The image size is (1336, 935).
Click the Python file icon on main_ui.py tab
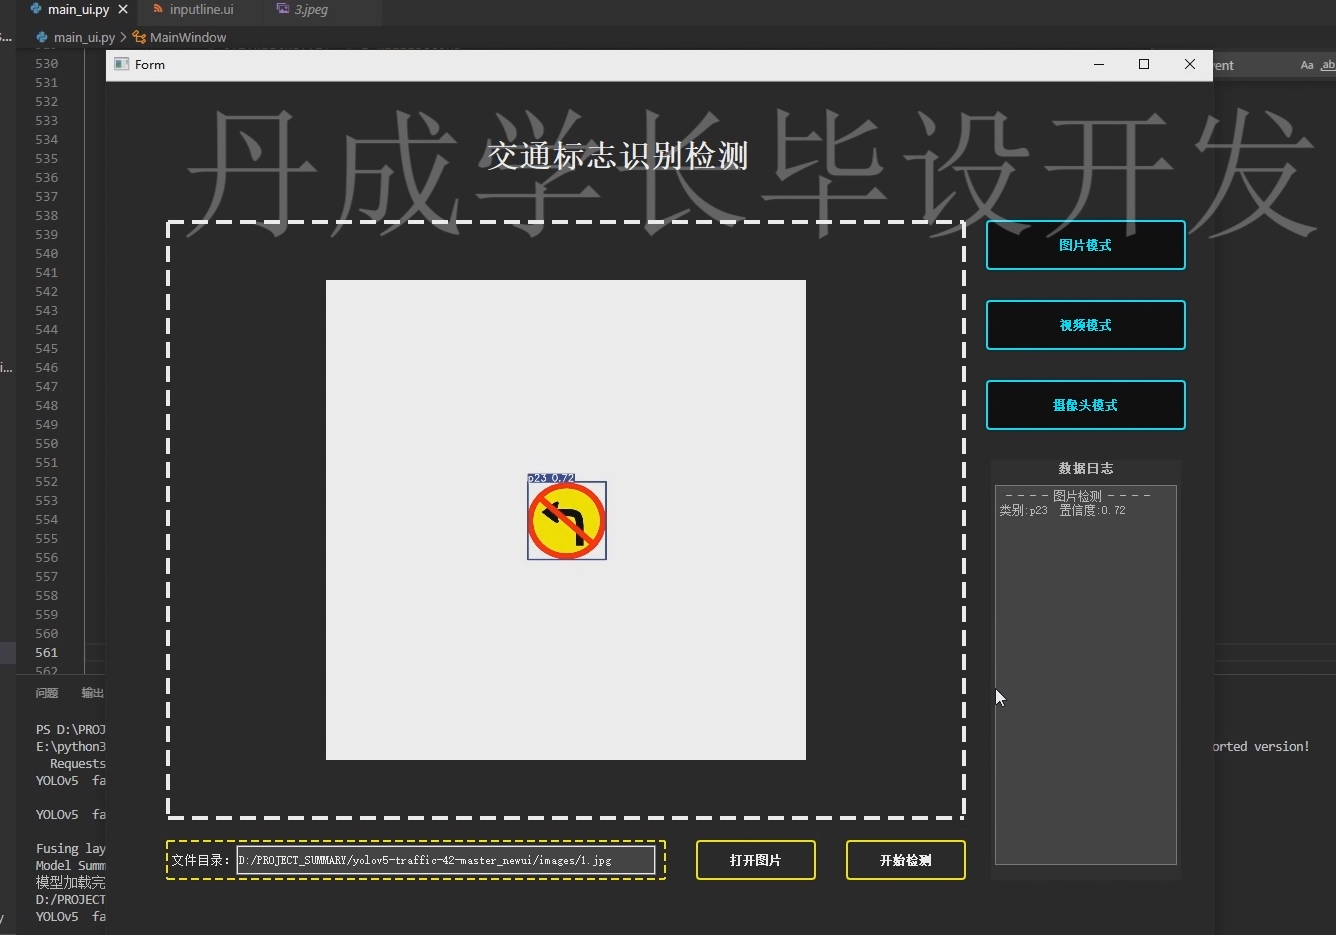click(36, 9)
